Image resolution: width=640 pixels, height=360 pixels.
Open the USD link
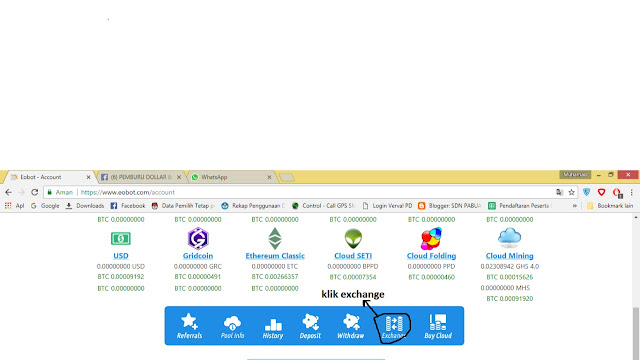(x=121, y=256)
